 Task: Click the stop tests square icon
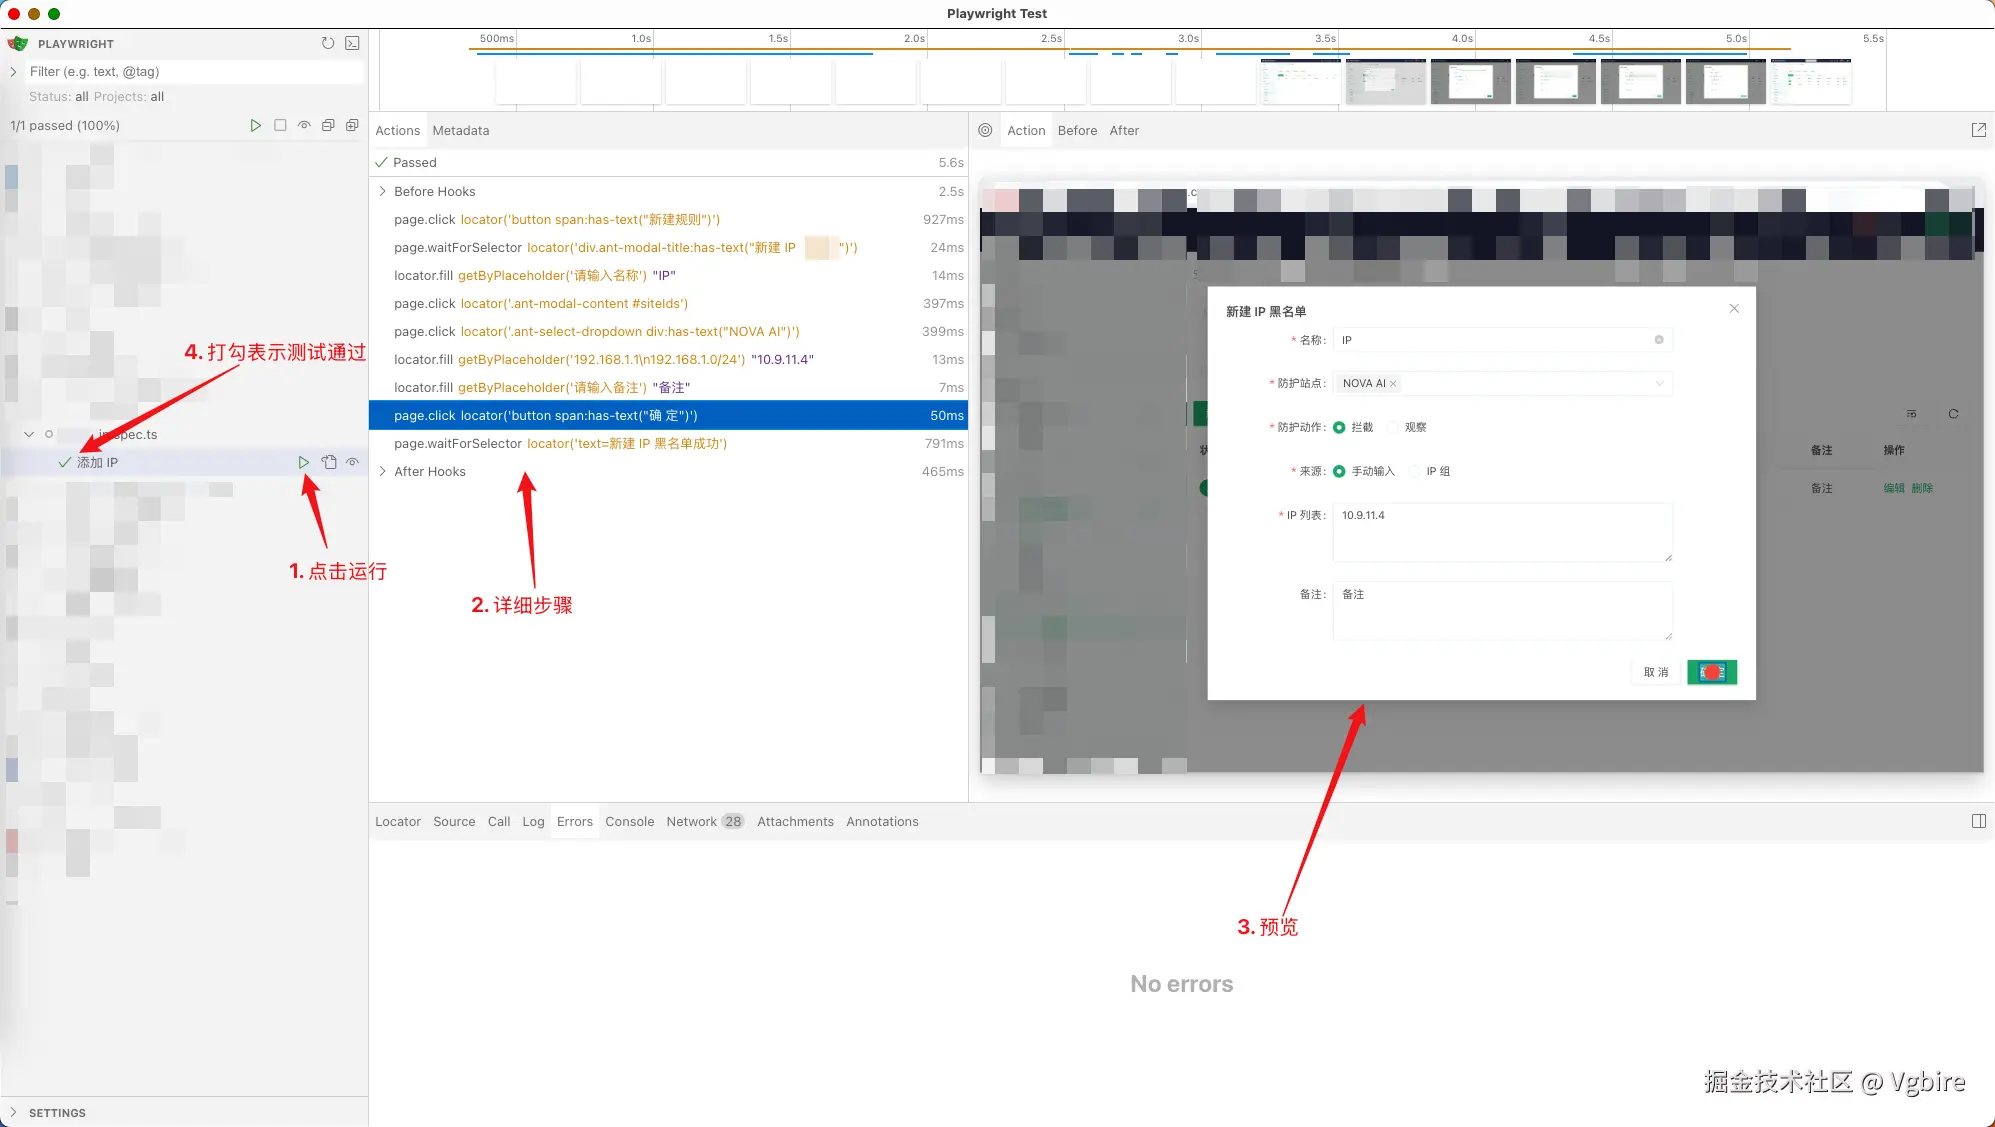pyautogui.click(x=280, y=125)
